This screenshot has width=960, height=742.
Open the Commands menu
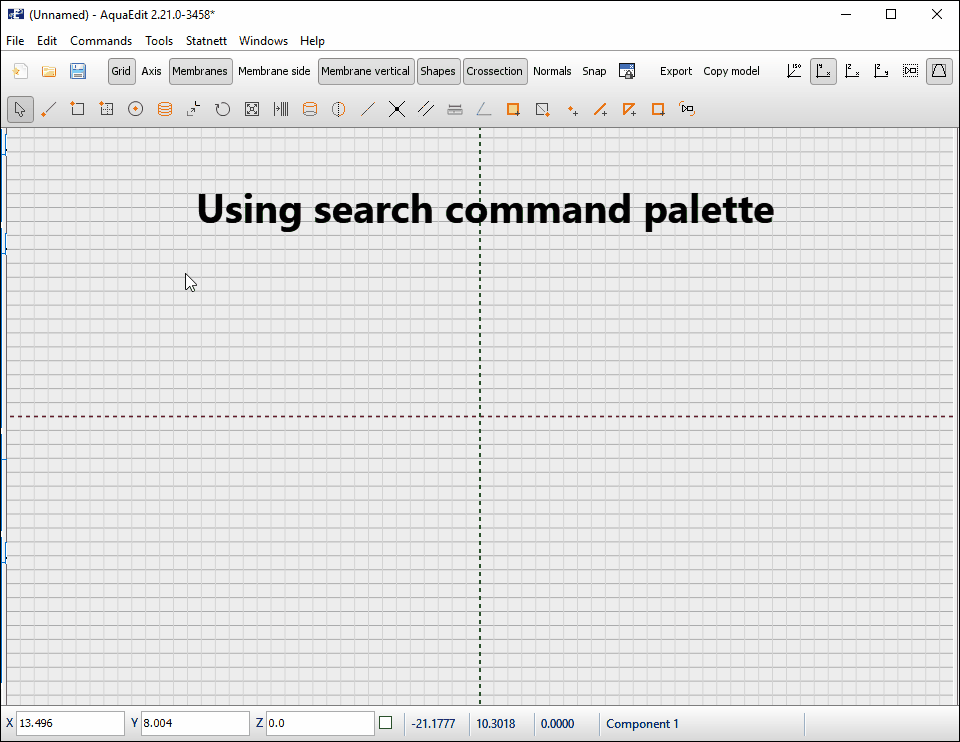coord(101,40)
